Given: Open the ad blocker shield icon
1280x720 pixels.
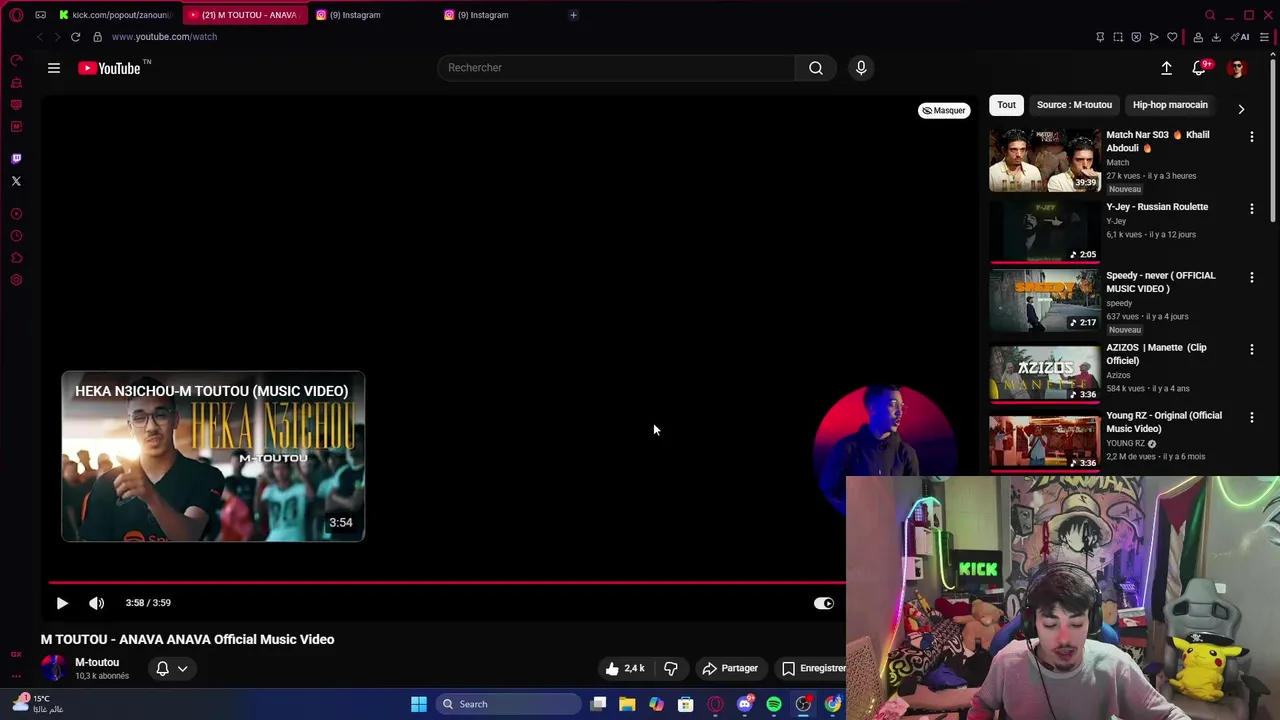Looking at the screenshot, I should (1136, 37).
